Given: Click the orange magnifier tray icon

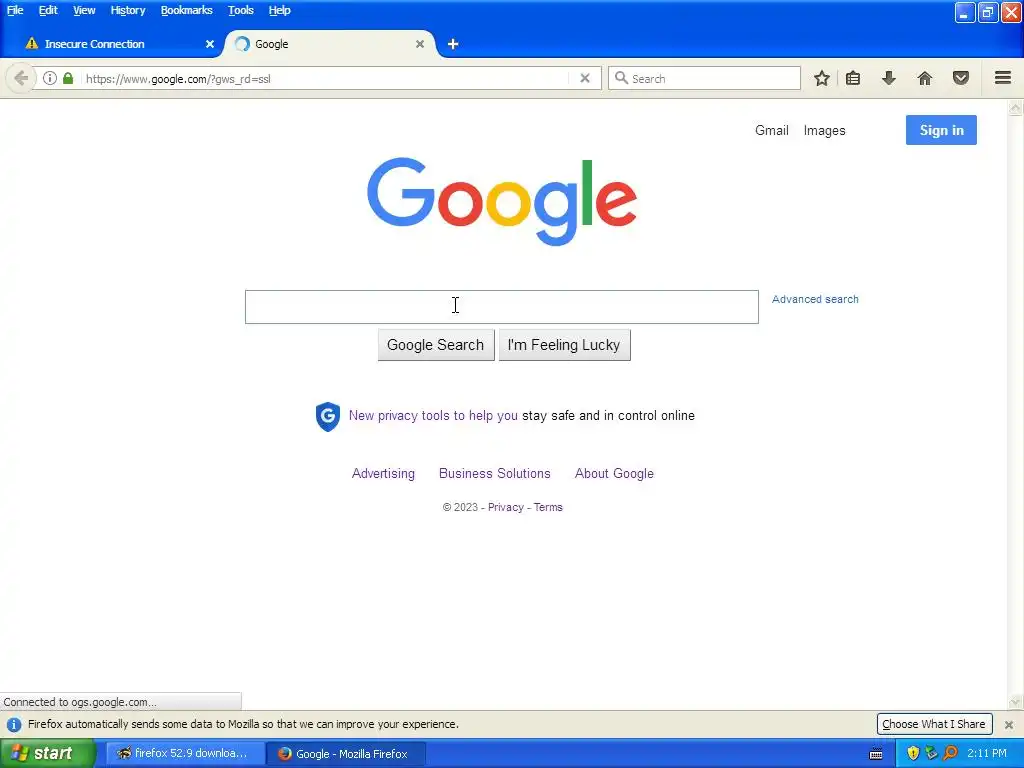Looking at the screenshot, I should (x=950, y=754).
